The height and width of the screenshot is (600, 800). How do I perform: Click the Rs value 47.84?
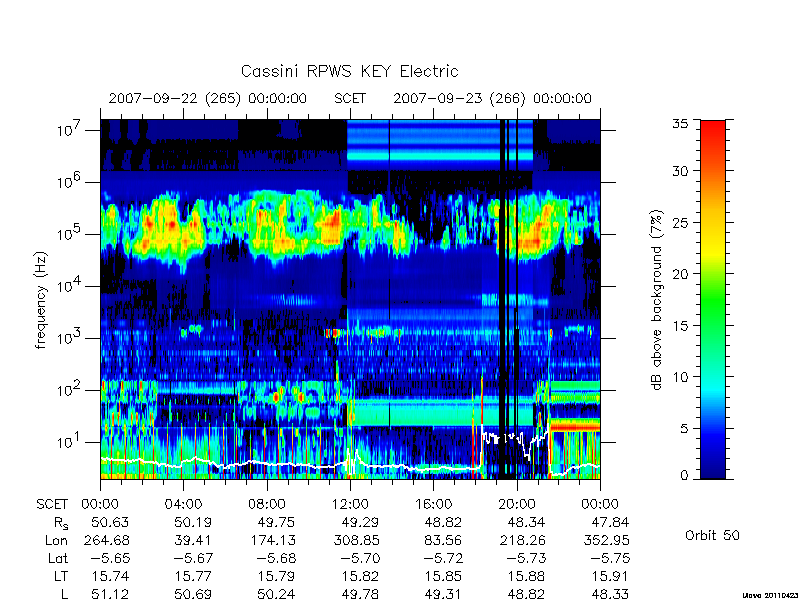609,522
